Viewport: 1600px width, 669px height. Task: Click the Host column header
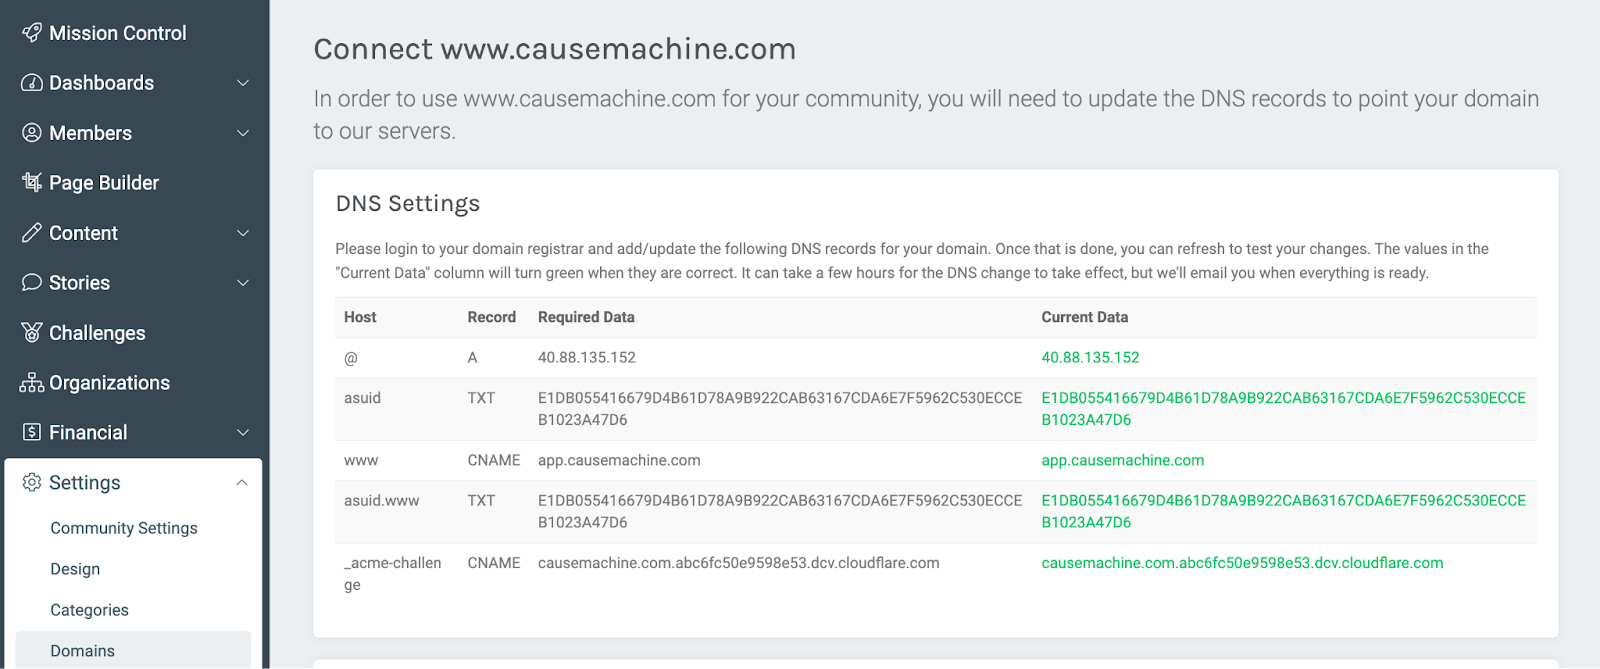tap(360, 317)
